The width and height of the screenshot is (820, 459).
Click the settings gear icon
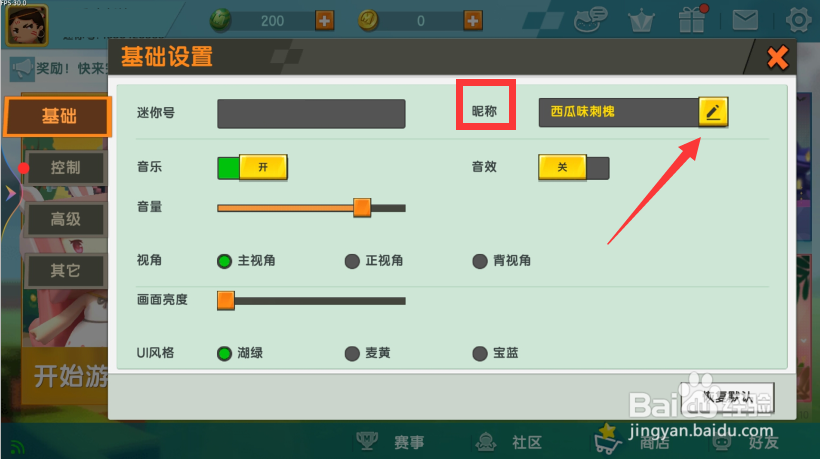click(798, 20)
